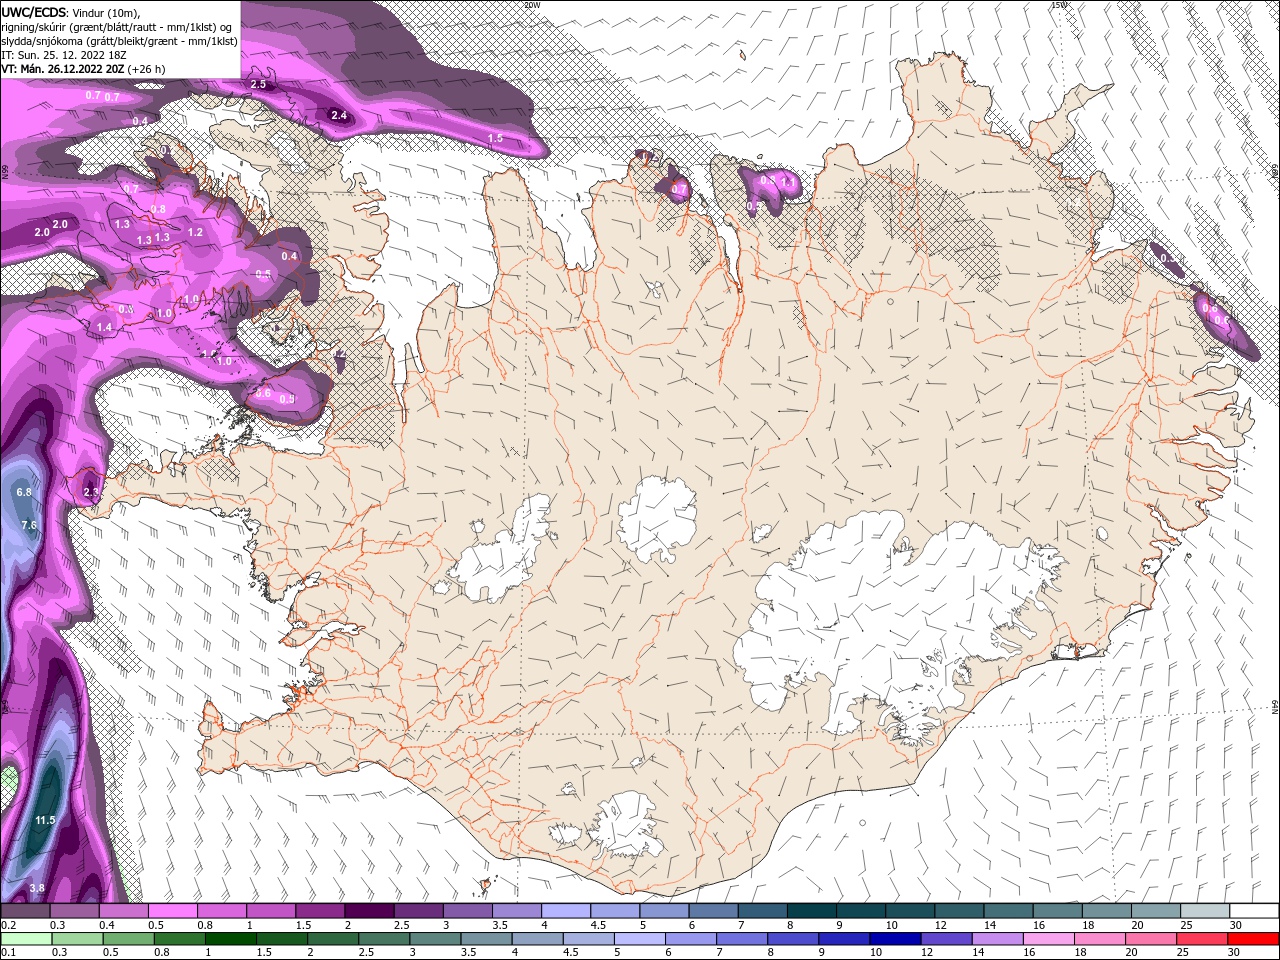This screenshot has height=960, width=1280.
Task: Click the 6.8 precipitation value on the map
Action: pos(25,492)
